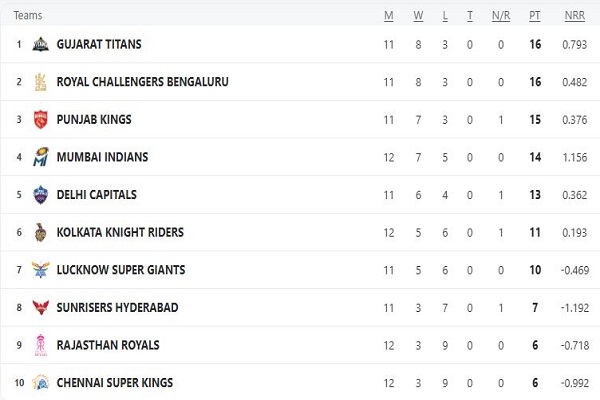The height and width of the screenshot is (400, 600).
Task: Click the Kolkata Knight Riders logo
Action: (x=41, y=232)
